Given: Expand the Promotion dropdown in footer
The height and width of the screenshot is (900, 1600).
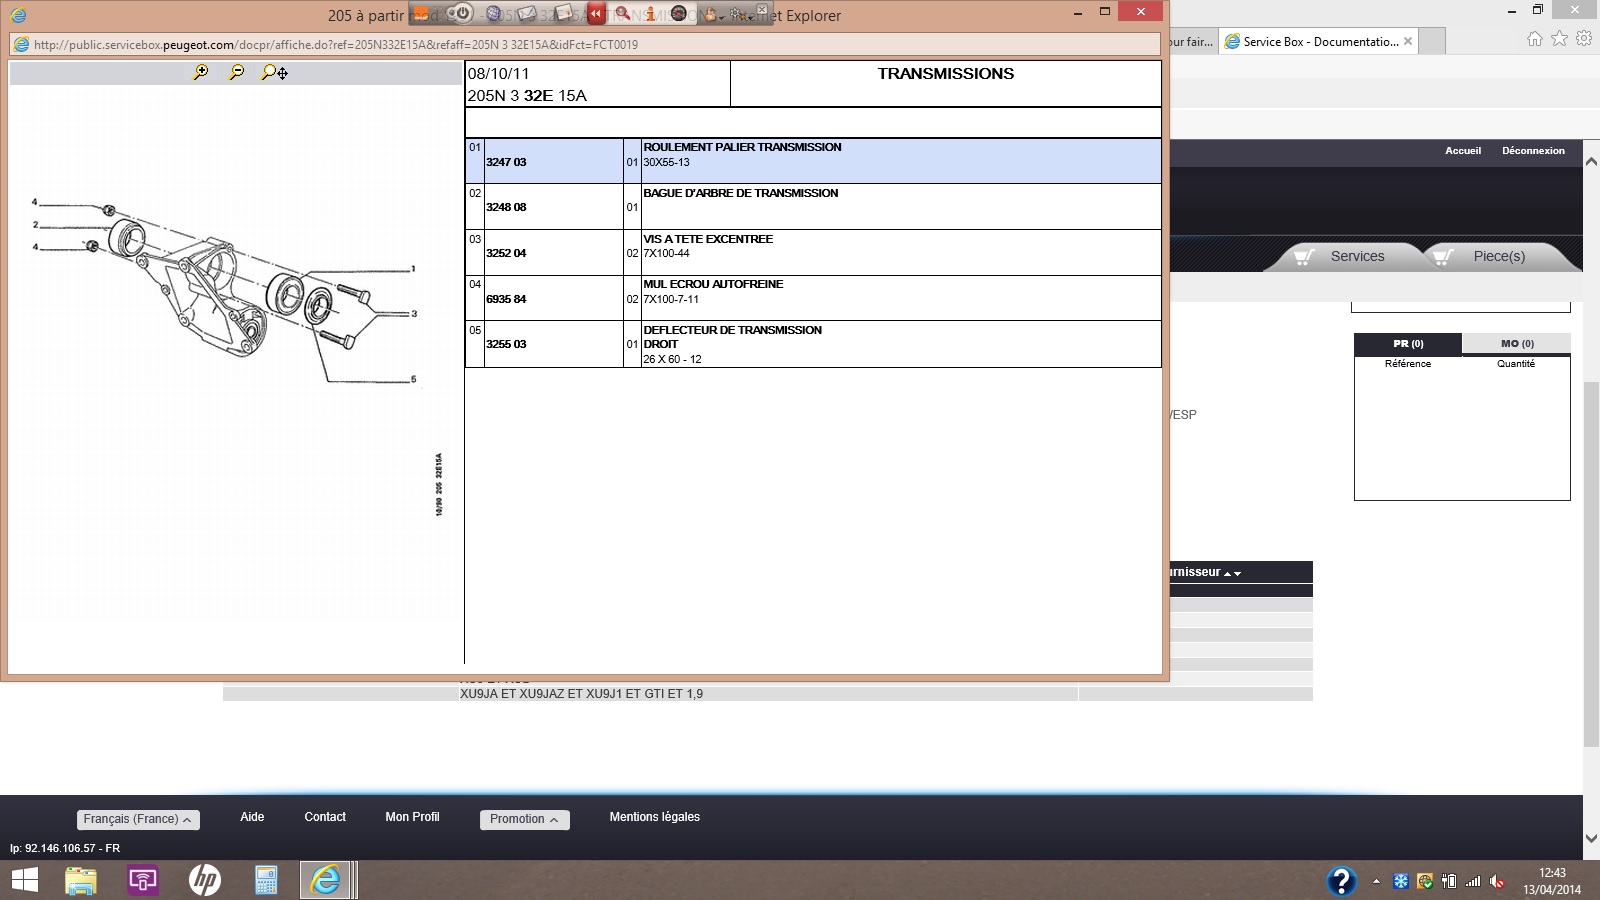Looking at the screenshot, I should pos(524,819).
